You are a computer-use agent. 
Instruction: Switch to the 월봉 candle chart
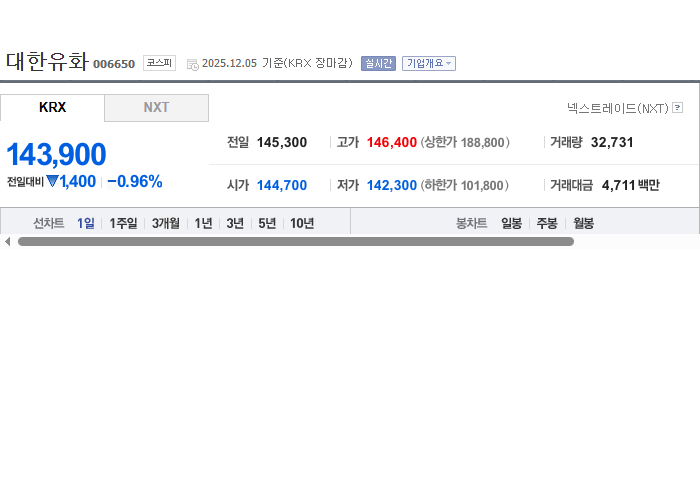coord(583,223)
